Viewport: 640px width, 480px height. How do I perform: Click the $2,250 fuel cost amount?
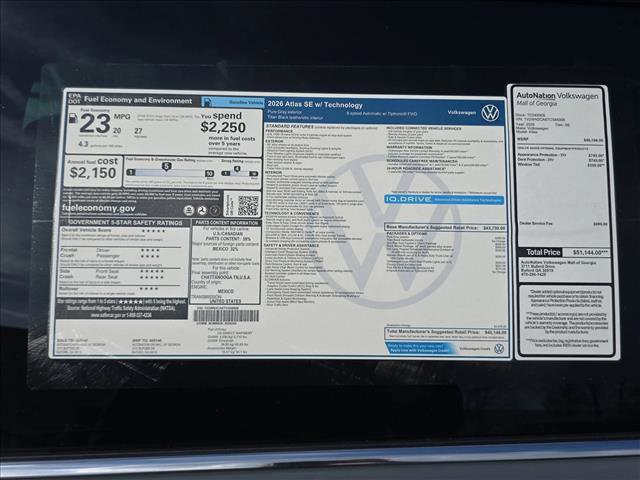(223, 127)
